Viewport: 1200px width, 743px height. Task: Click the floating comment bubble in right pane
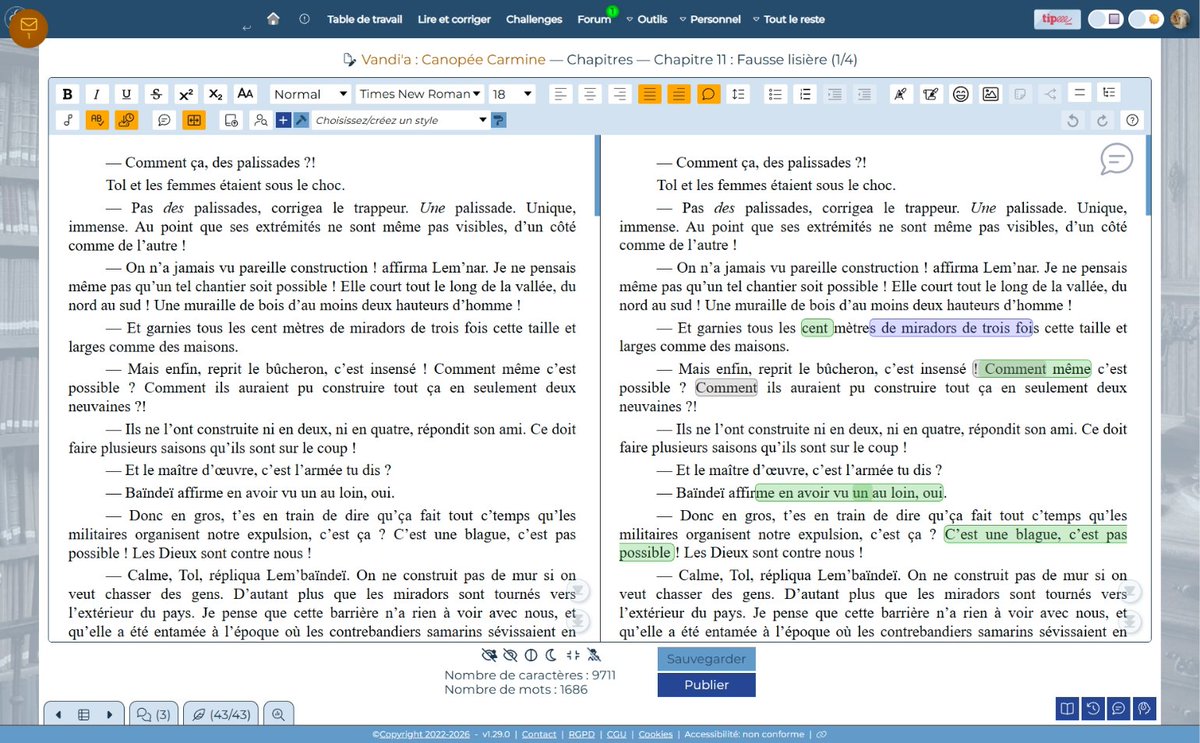[x=1116, y=159]
